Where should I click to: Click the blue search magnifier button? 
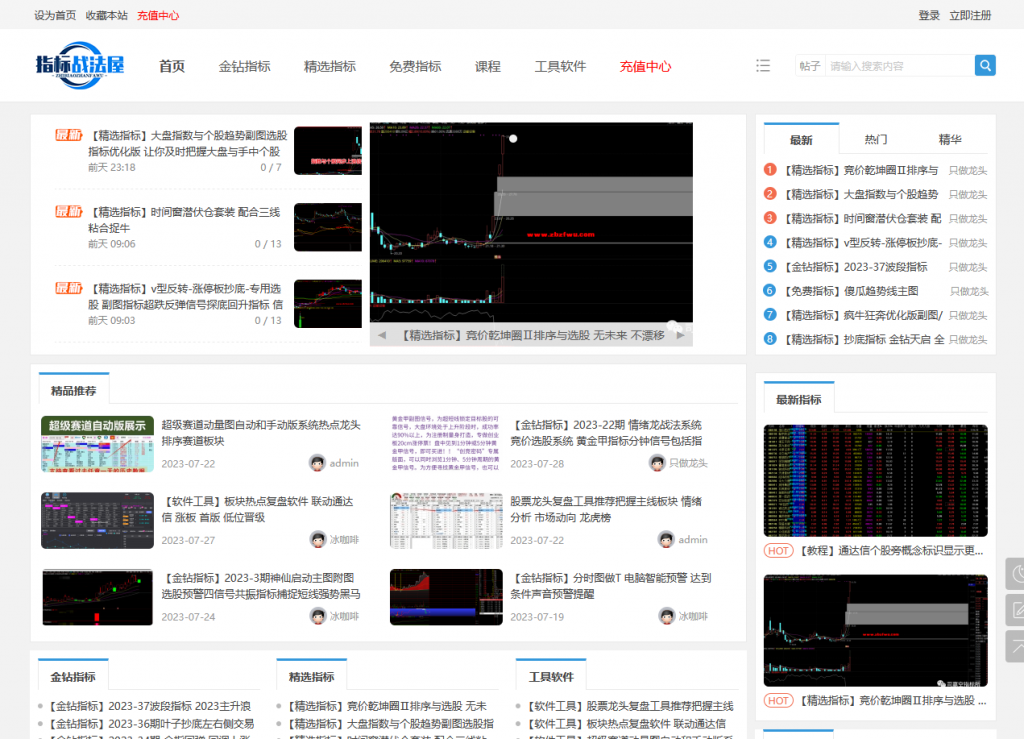coord(985,66)
